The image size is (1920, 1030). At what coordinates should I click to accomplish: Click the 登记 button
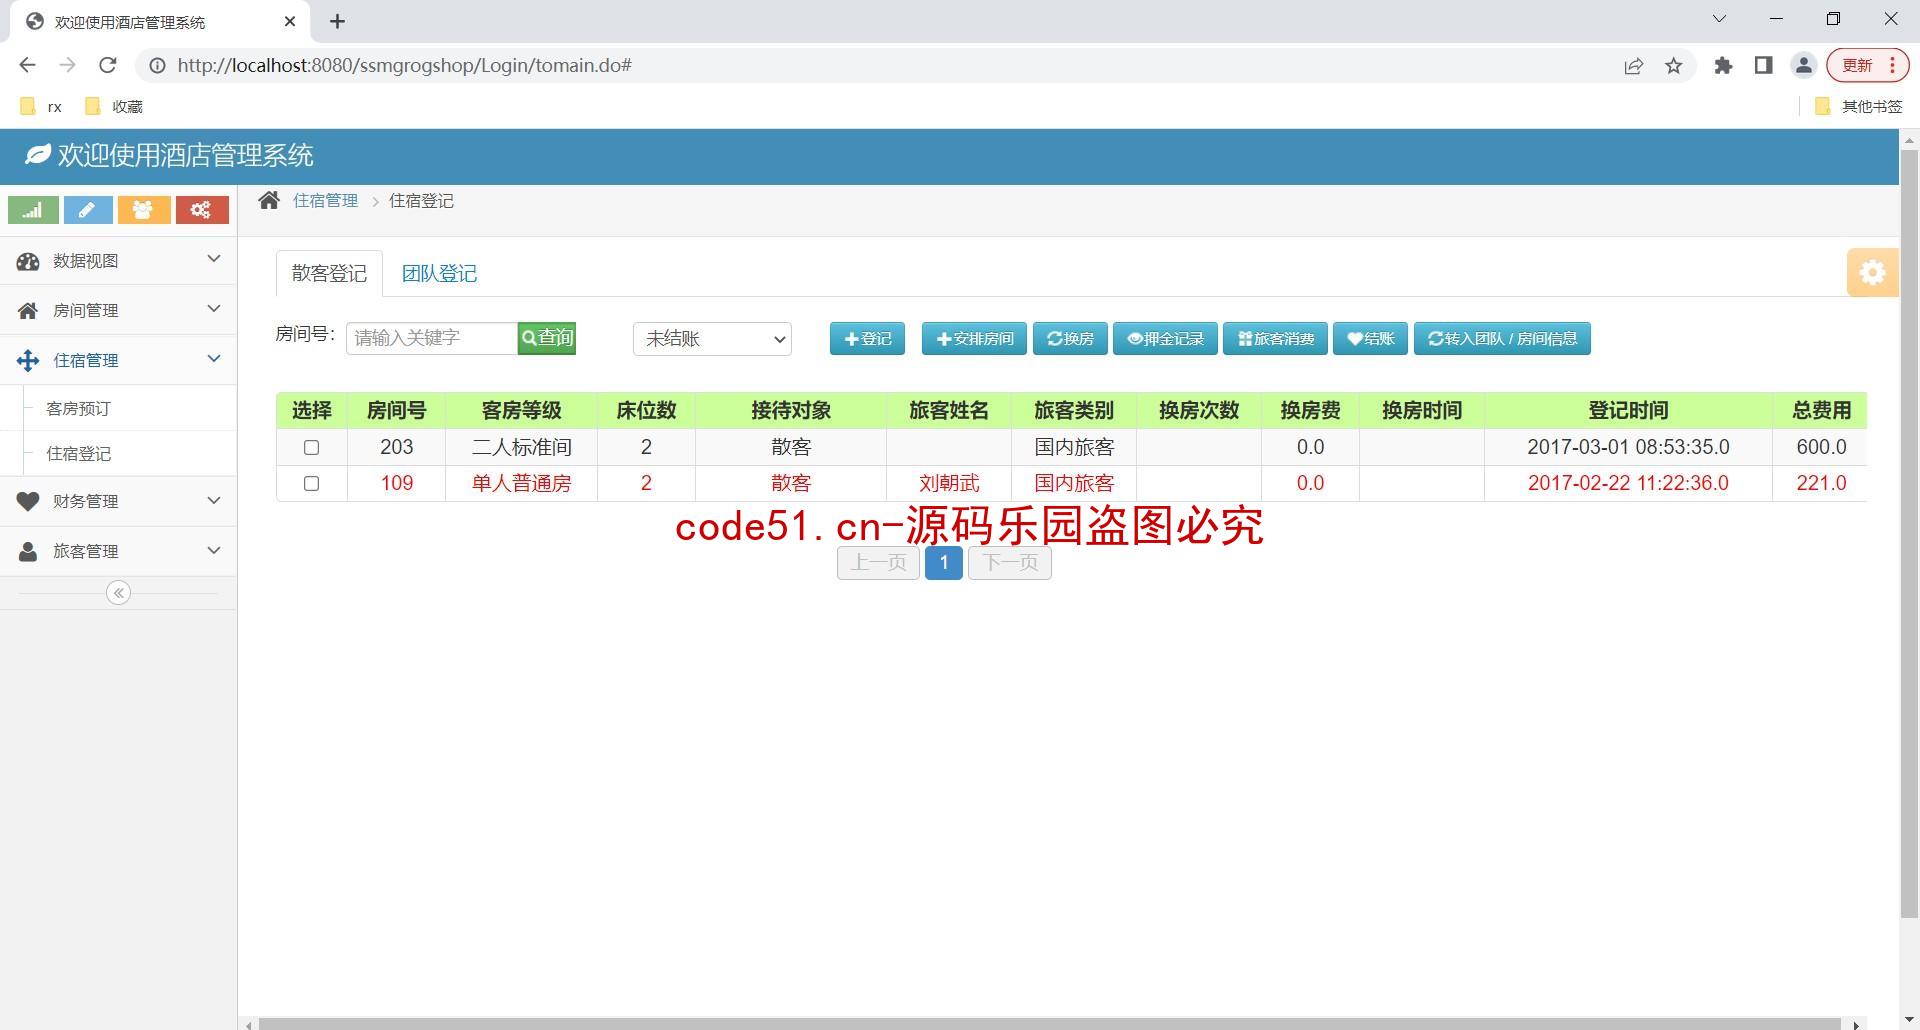pyautogui.click(x=867, y=339)
